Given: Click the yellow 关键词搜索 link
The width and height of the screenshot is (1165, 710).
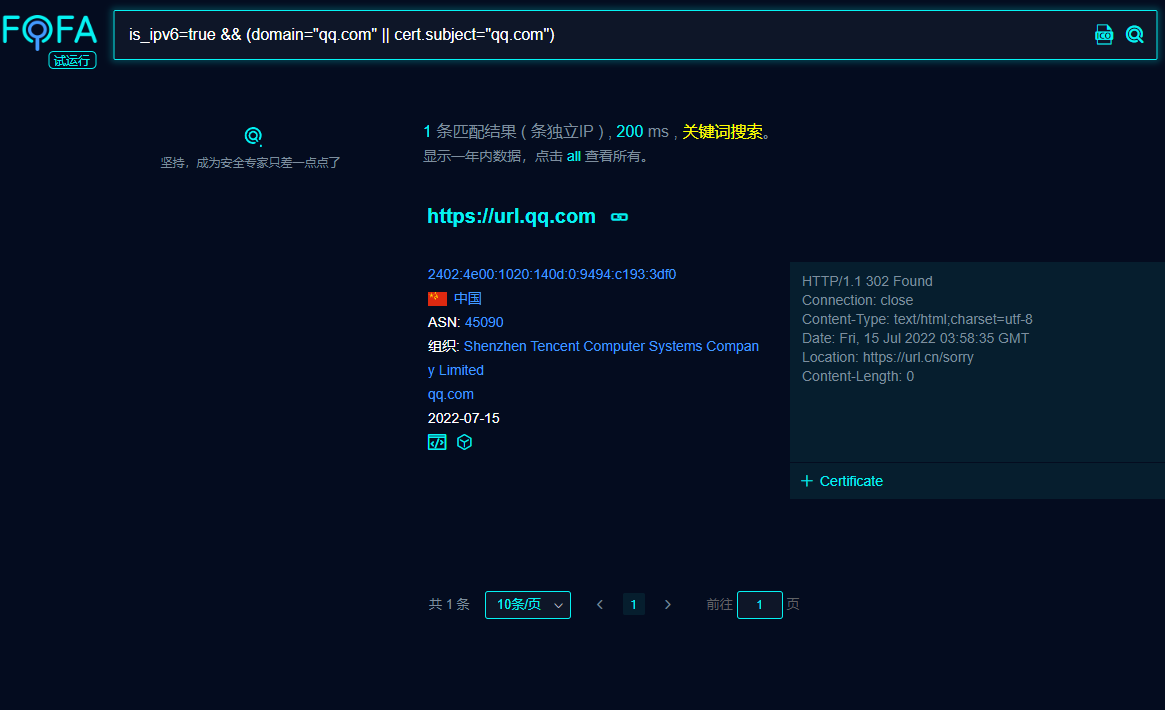Looking at the screenshot, I should click(x=722, y=132).
